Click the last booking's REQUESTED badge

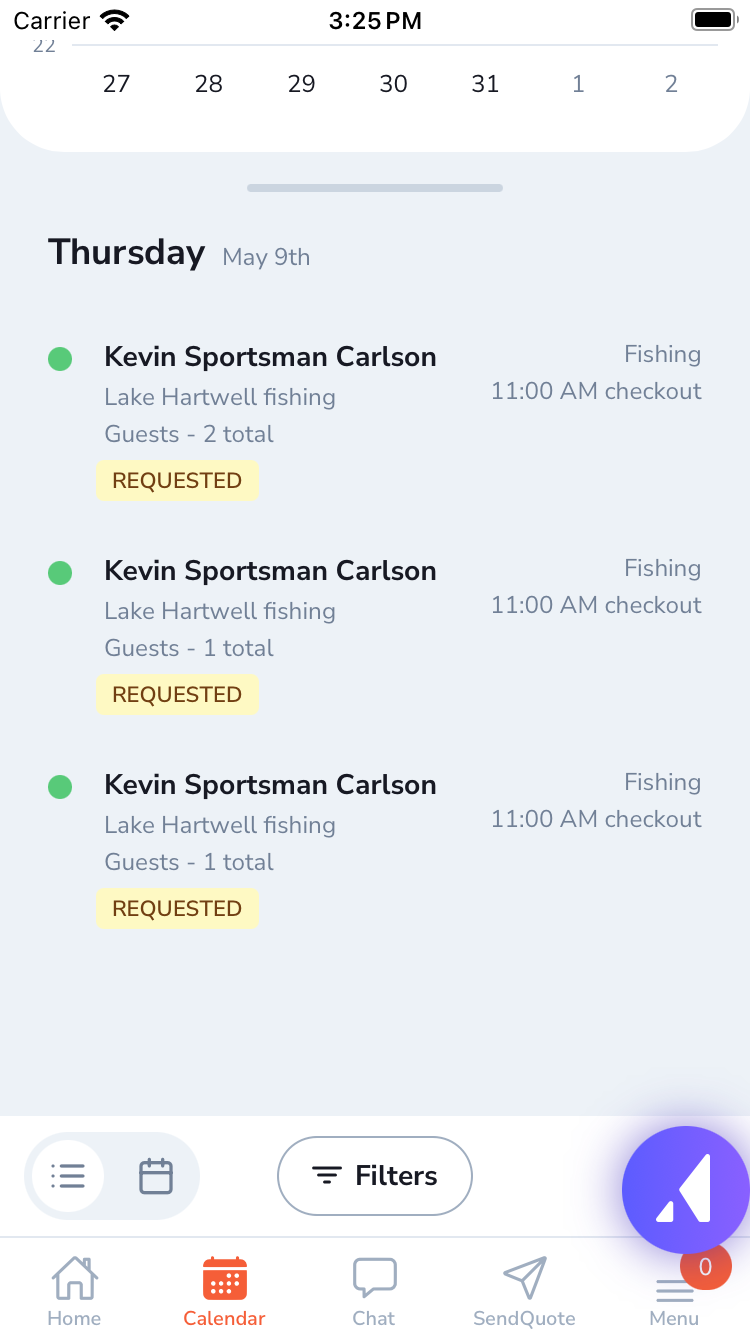(177, 909)
